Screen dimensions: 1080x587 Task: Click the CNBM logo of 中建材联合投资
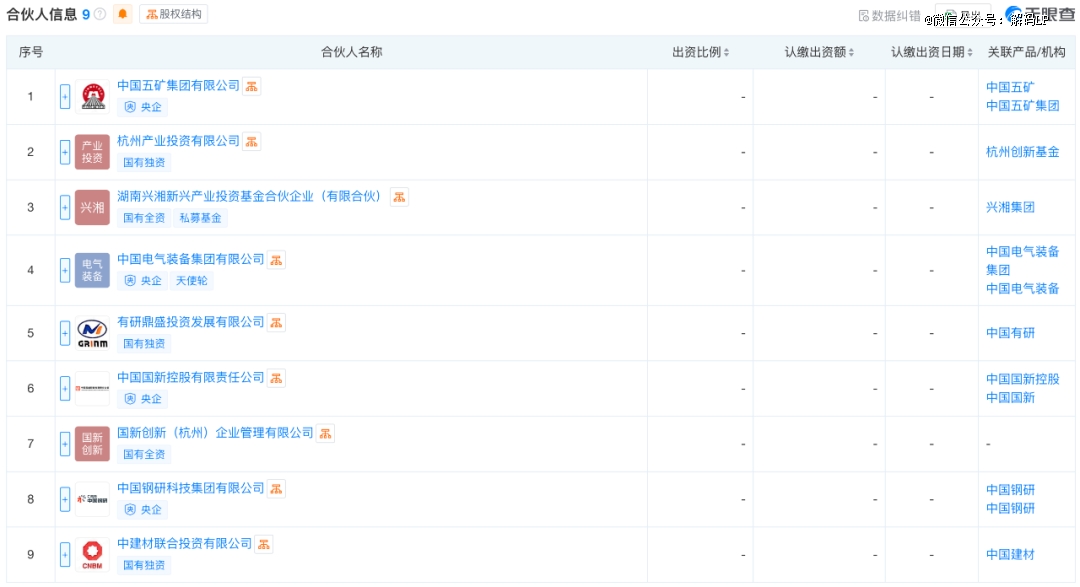(92, 555)
